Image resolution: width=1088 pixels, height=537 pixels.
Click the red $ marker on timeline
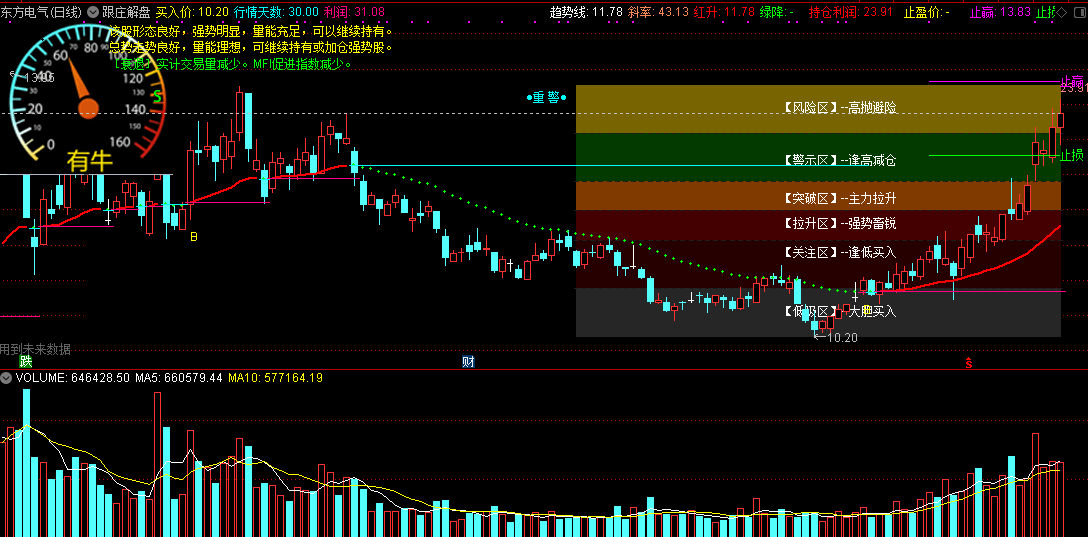coord(969,363)
